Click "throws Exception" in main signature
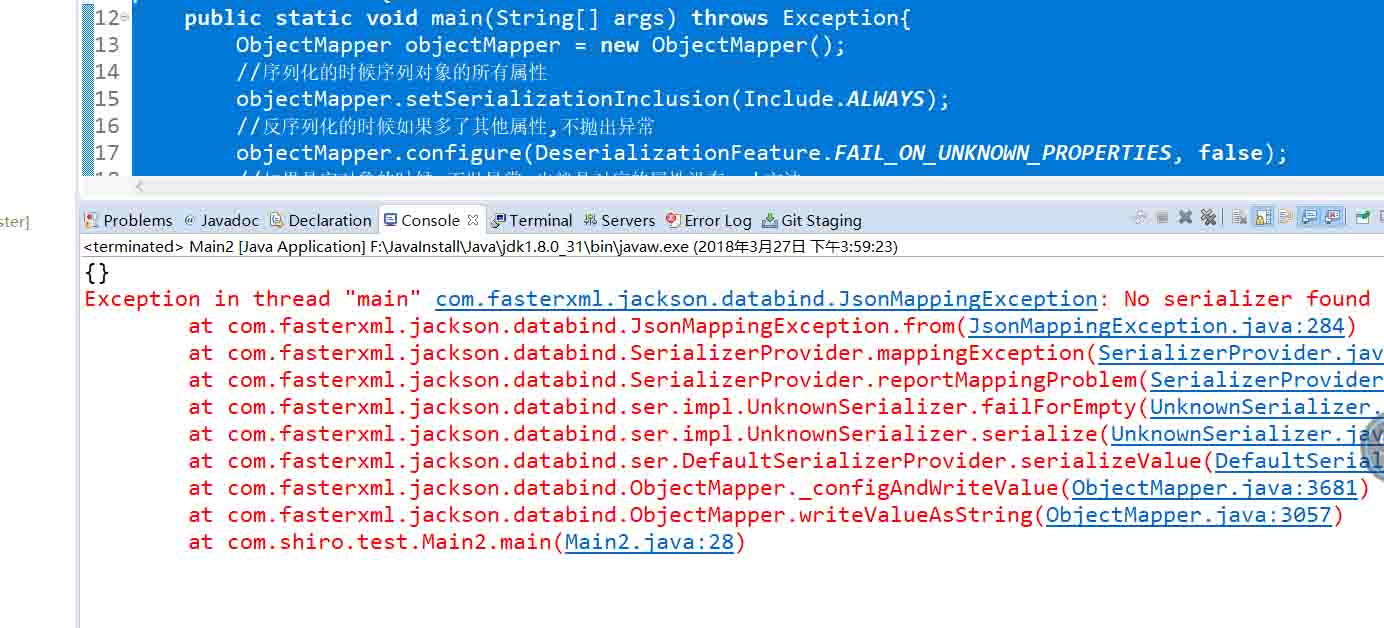The height and width of the screenshot is (628, 1384). point(796,18)
